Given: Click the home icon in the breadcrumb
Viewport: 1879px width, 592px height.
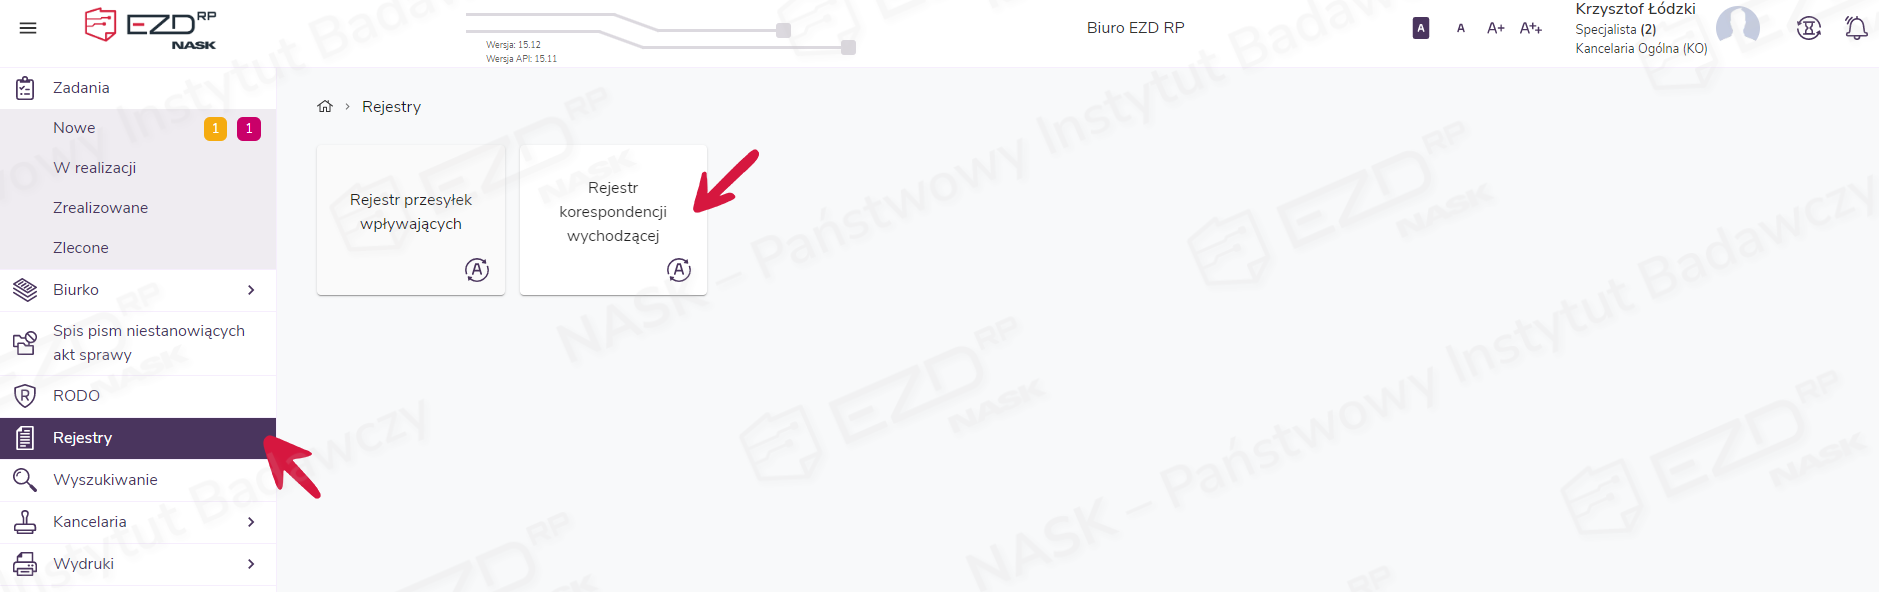Looking at the screenshot, I should 325,106.
